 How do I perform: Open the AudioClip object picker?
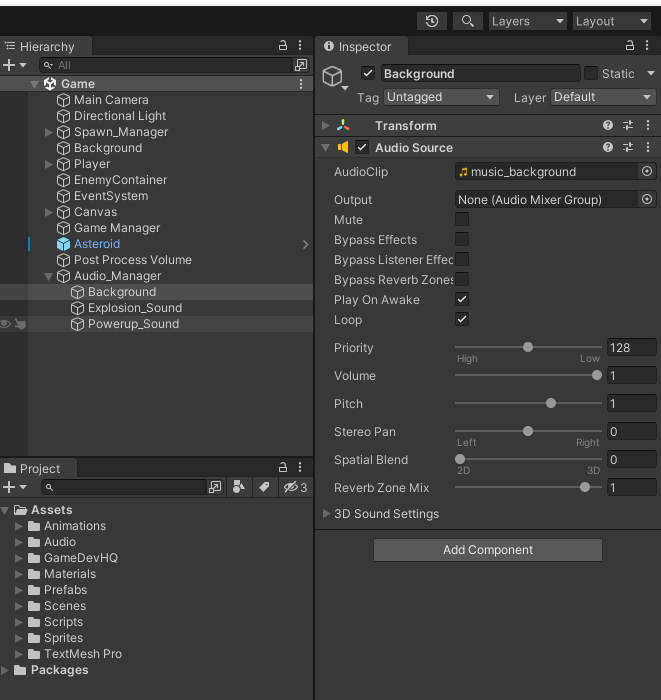[647, 171]
